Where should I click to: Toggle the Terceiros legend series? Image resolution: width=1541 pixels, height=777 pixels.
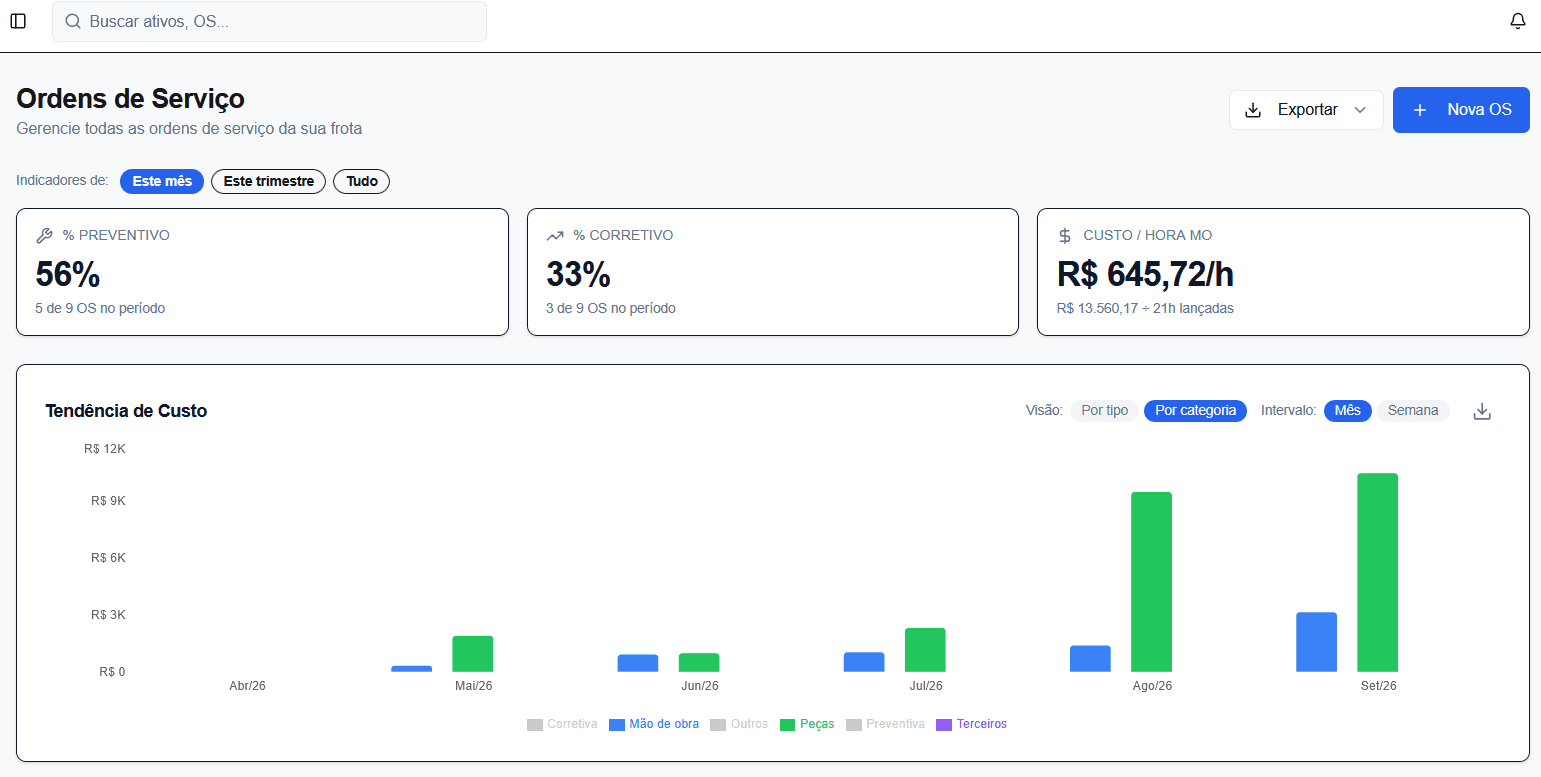point(971,724)
